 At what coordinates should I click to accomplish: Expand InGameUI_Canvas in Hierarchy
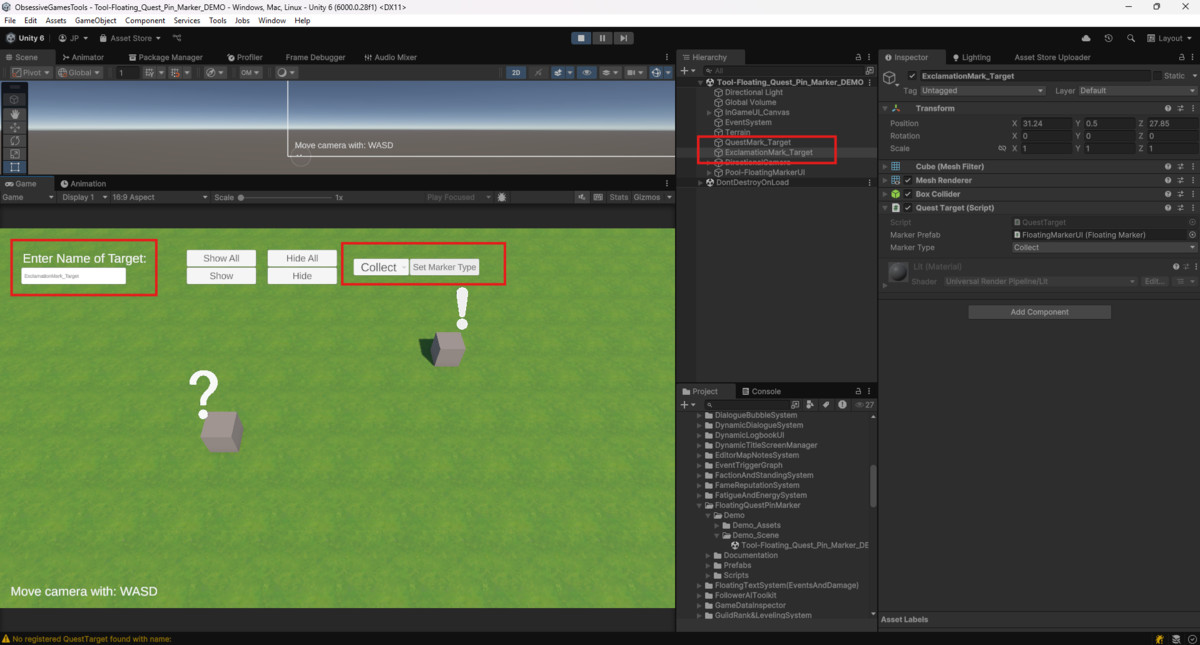[x=709, y=112]
